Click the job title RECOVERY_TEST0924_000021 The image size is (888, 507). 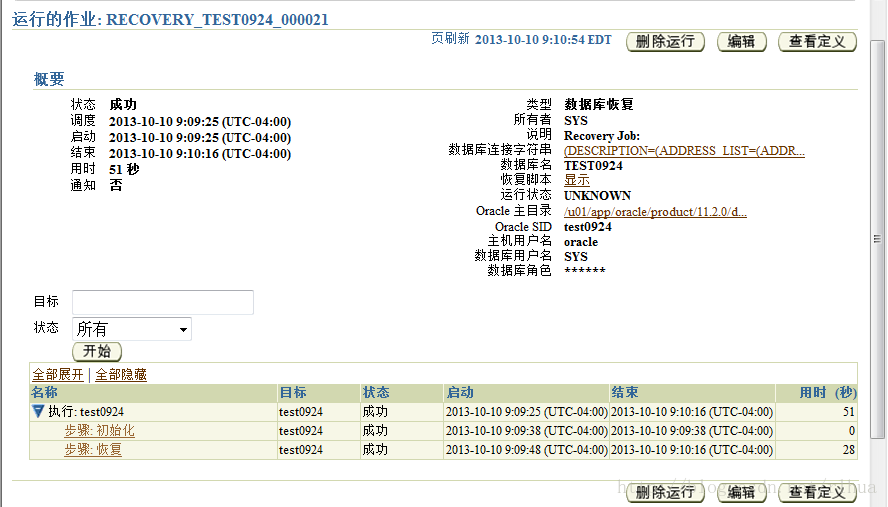click(217, 20)
